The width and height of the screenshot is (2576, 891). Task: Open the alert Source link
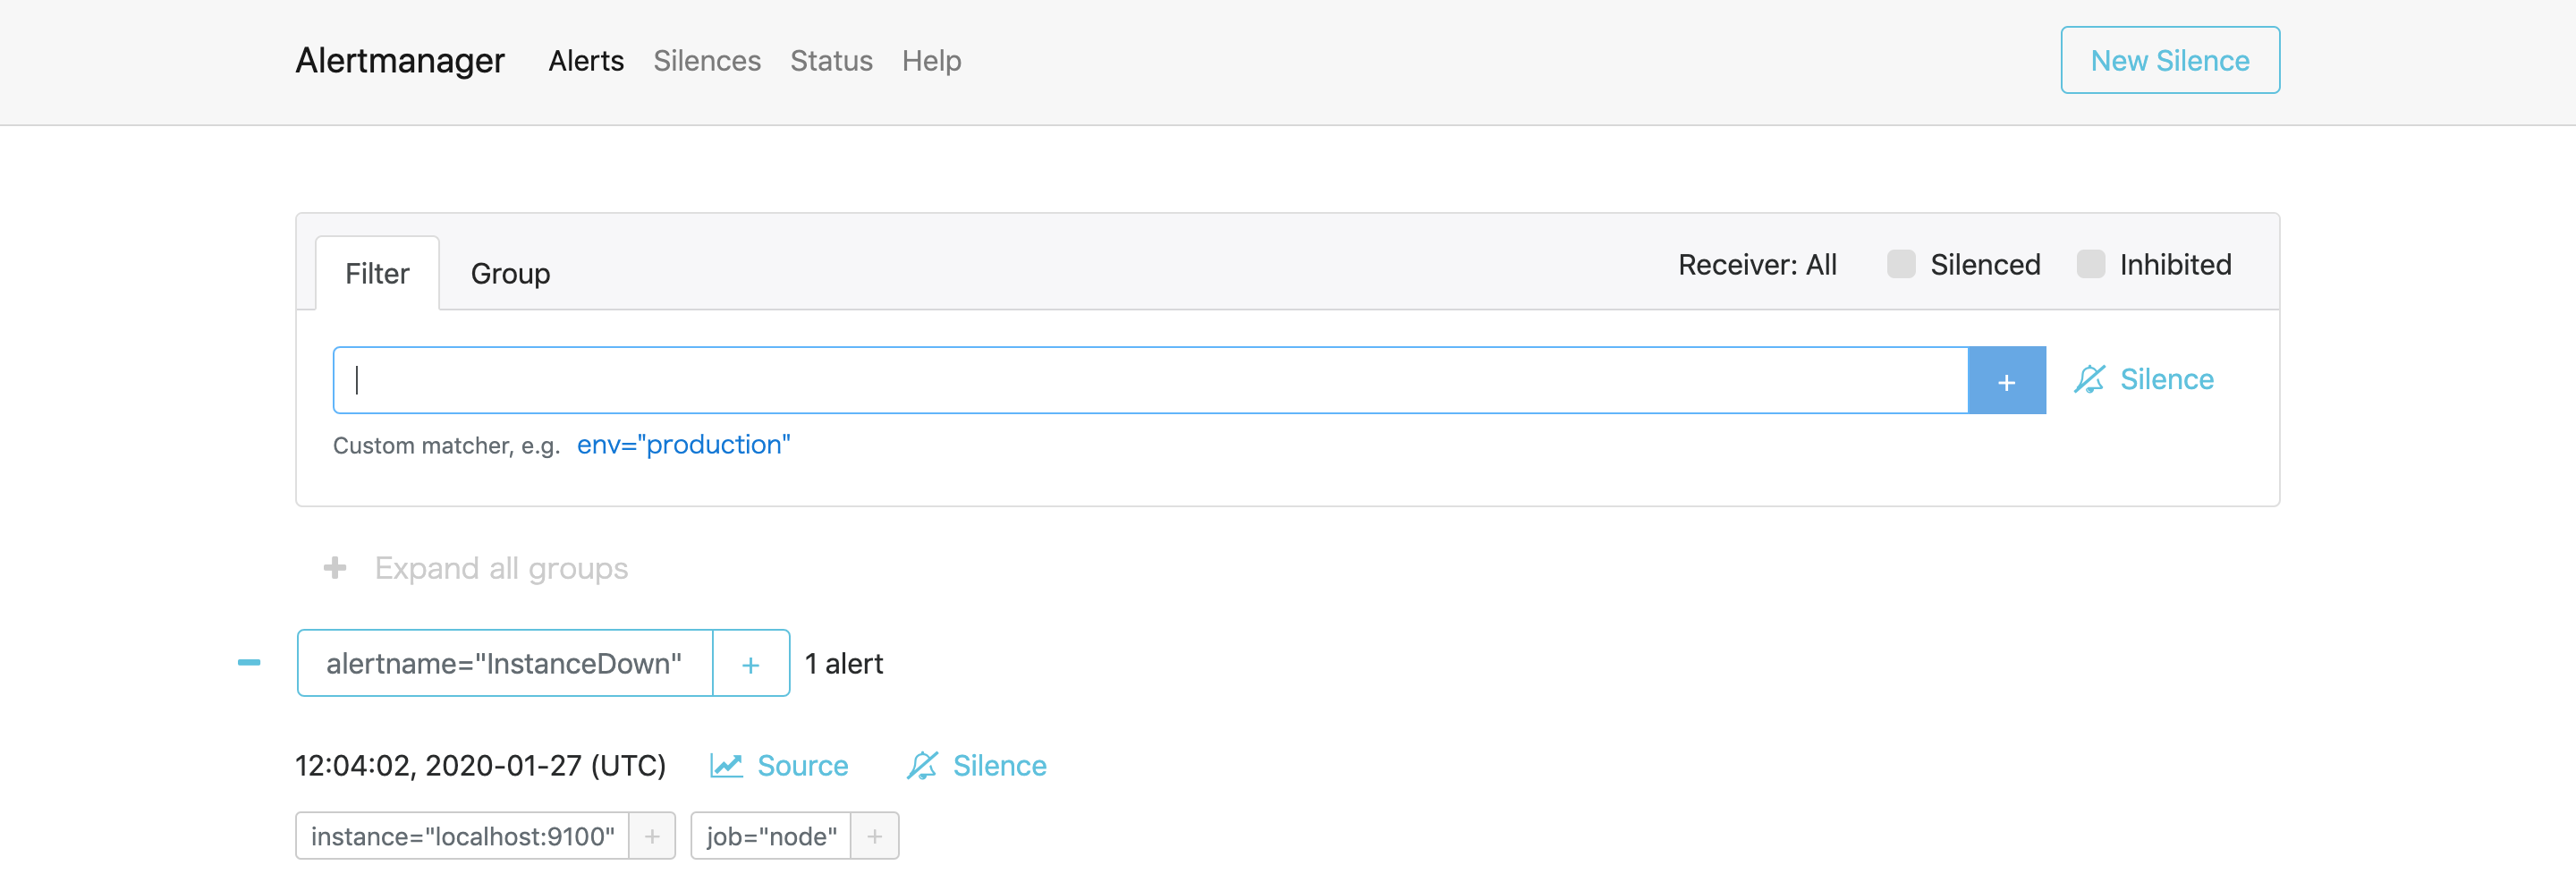pyautogui.click(x=779, y=766)
